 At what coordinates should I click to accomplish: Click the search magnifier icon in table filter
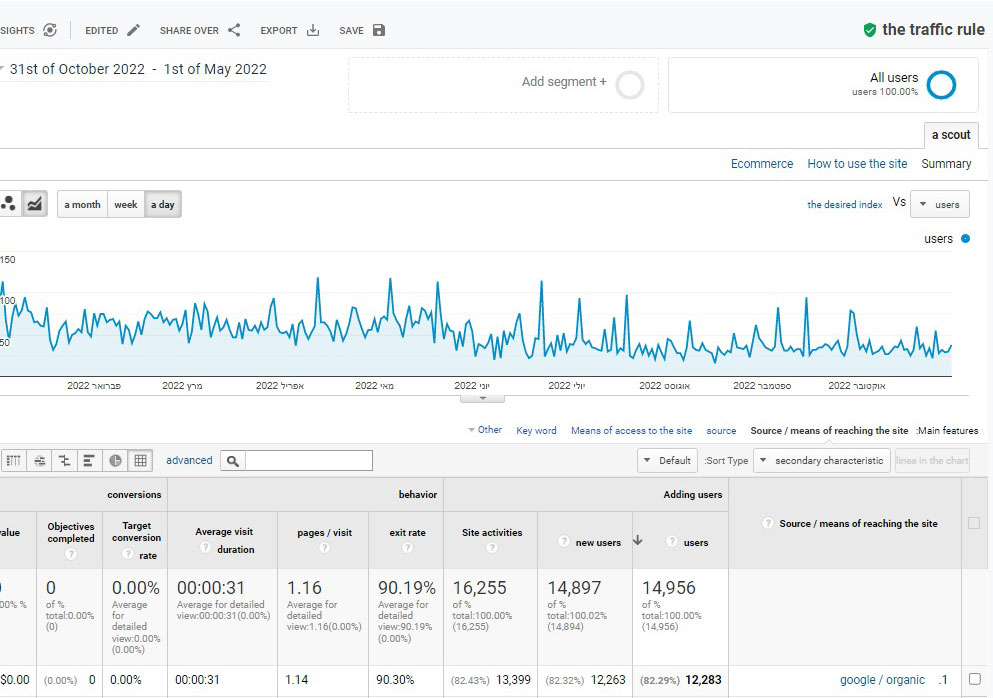click(x=233, y=461)
